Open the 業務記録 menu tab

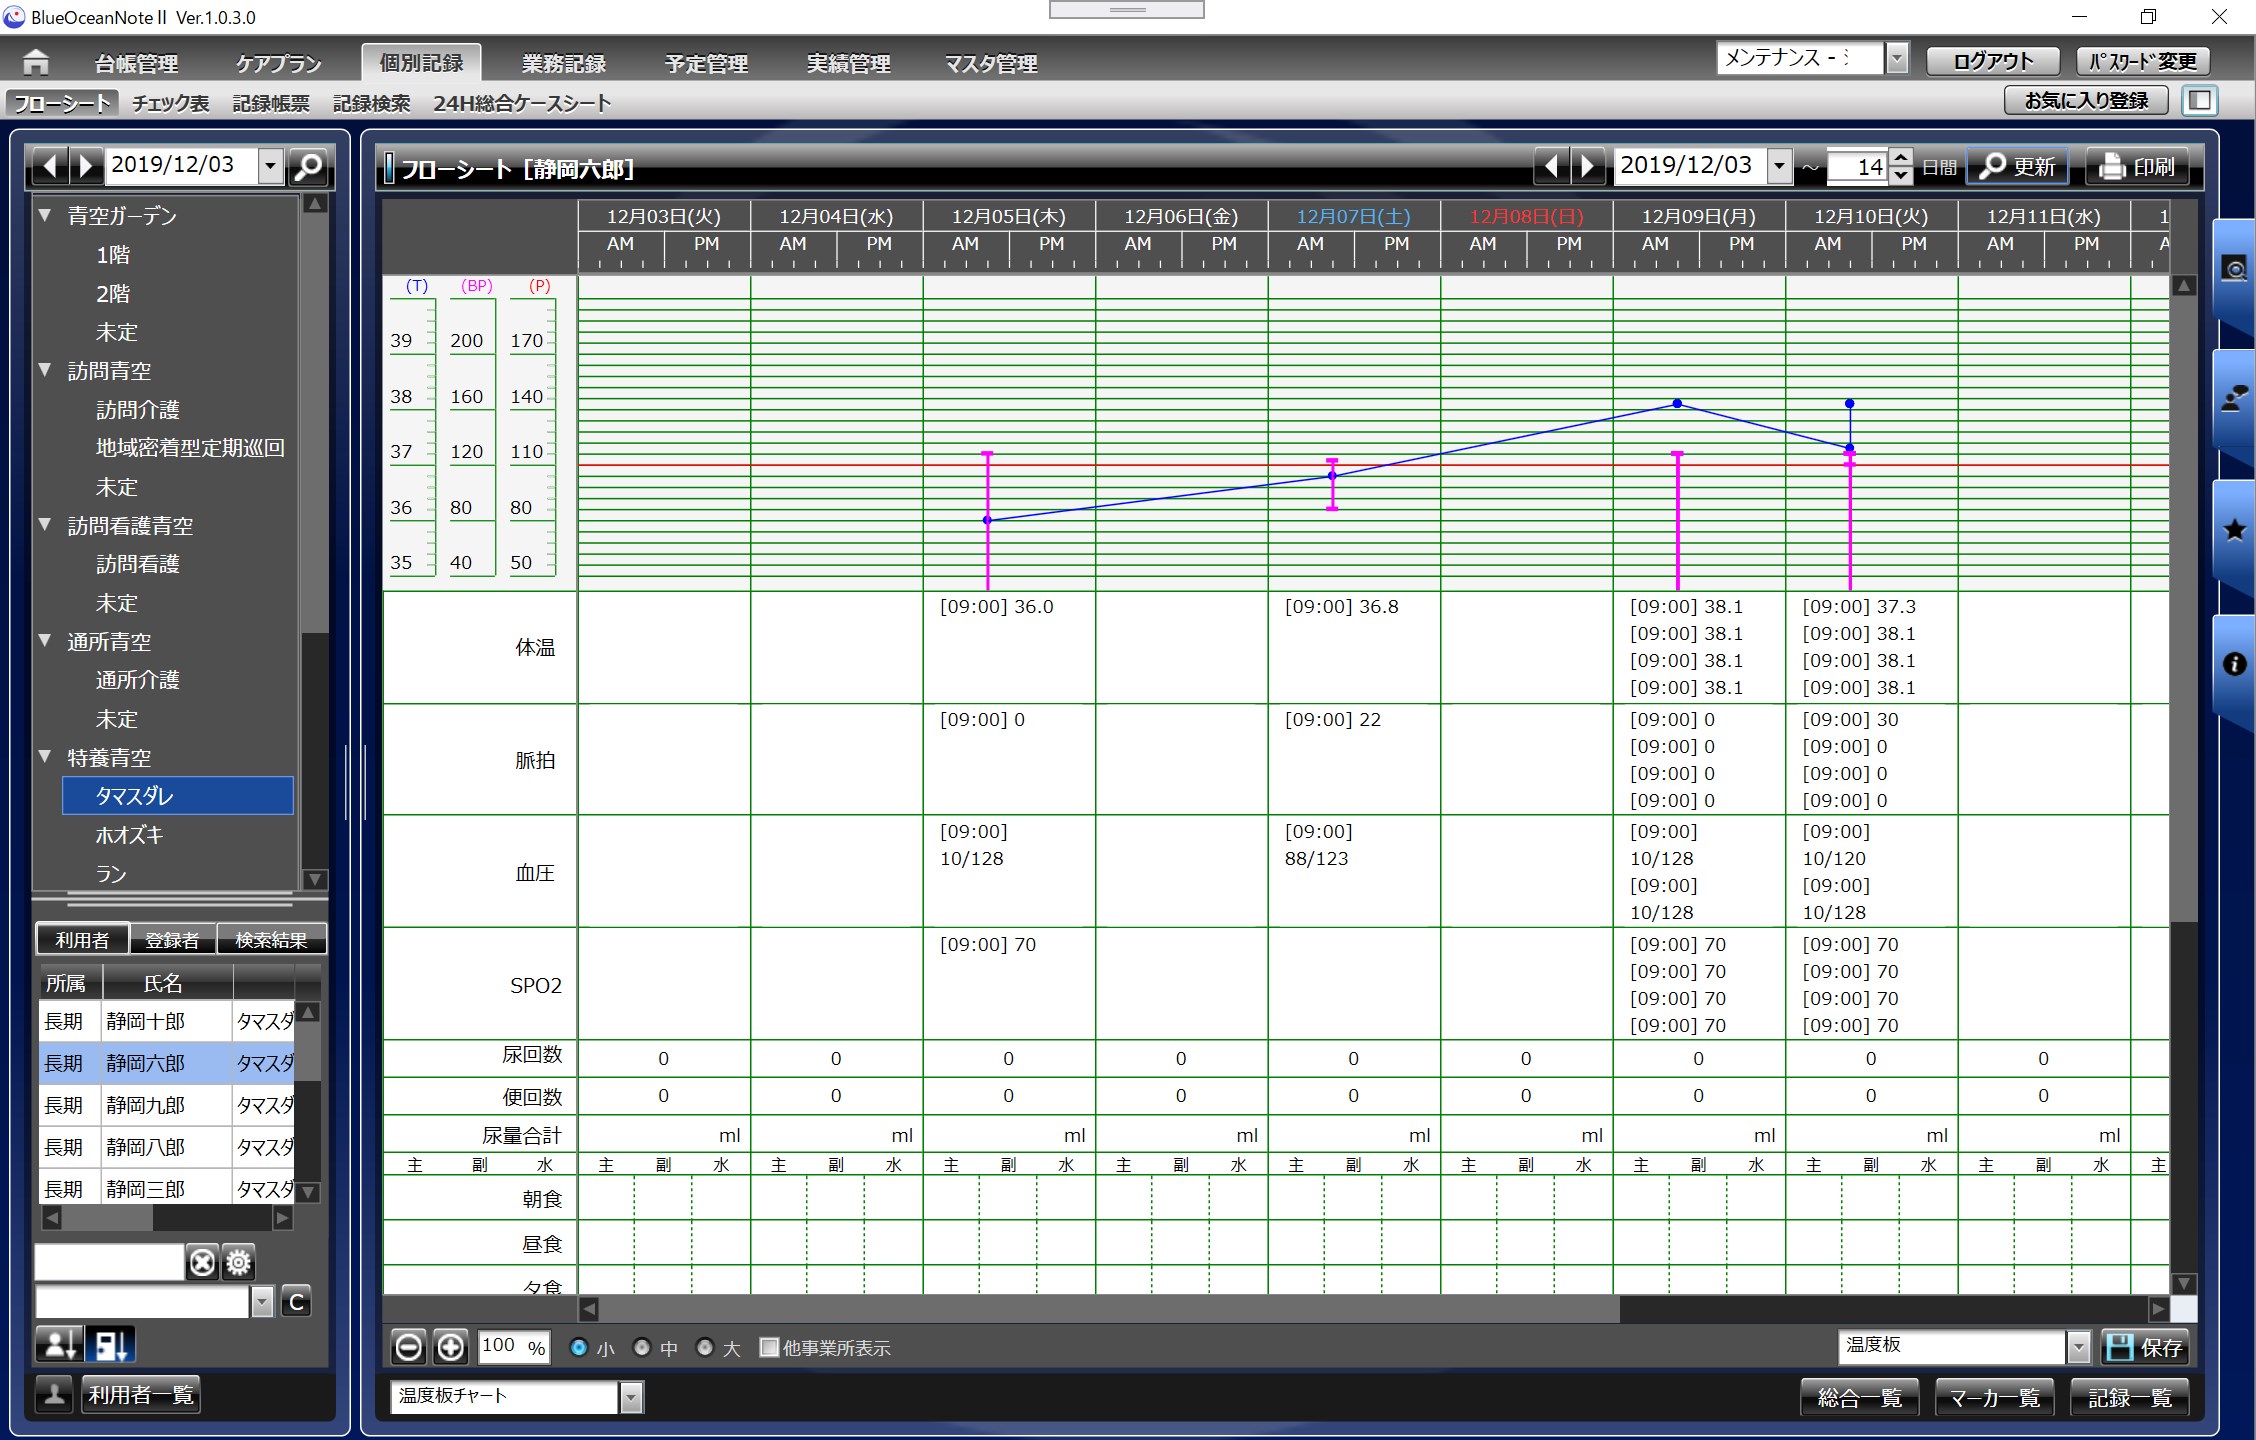click(x=563, y=63)
